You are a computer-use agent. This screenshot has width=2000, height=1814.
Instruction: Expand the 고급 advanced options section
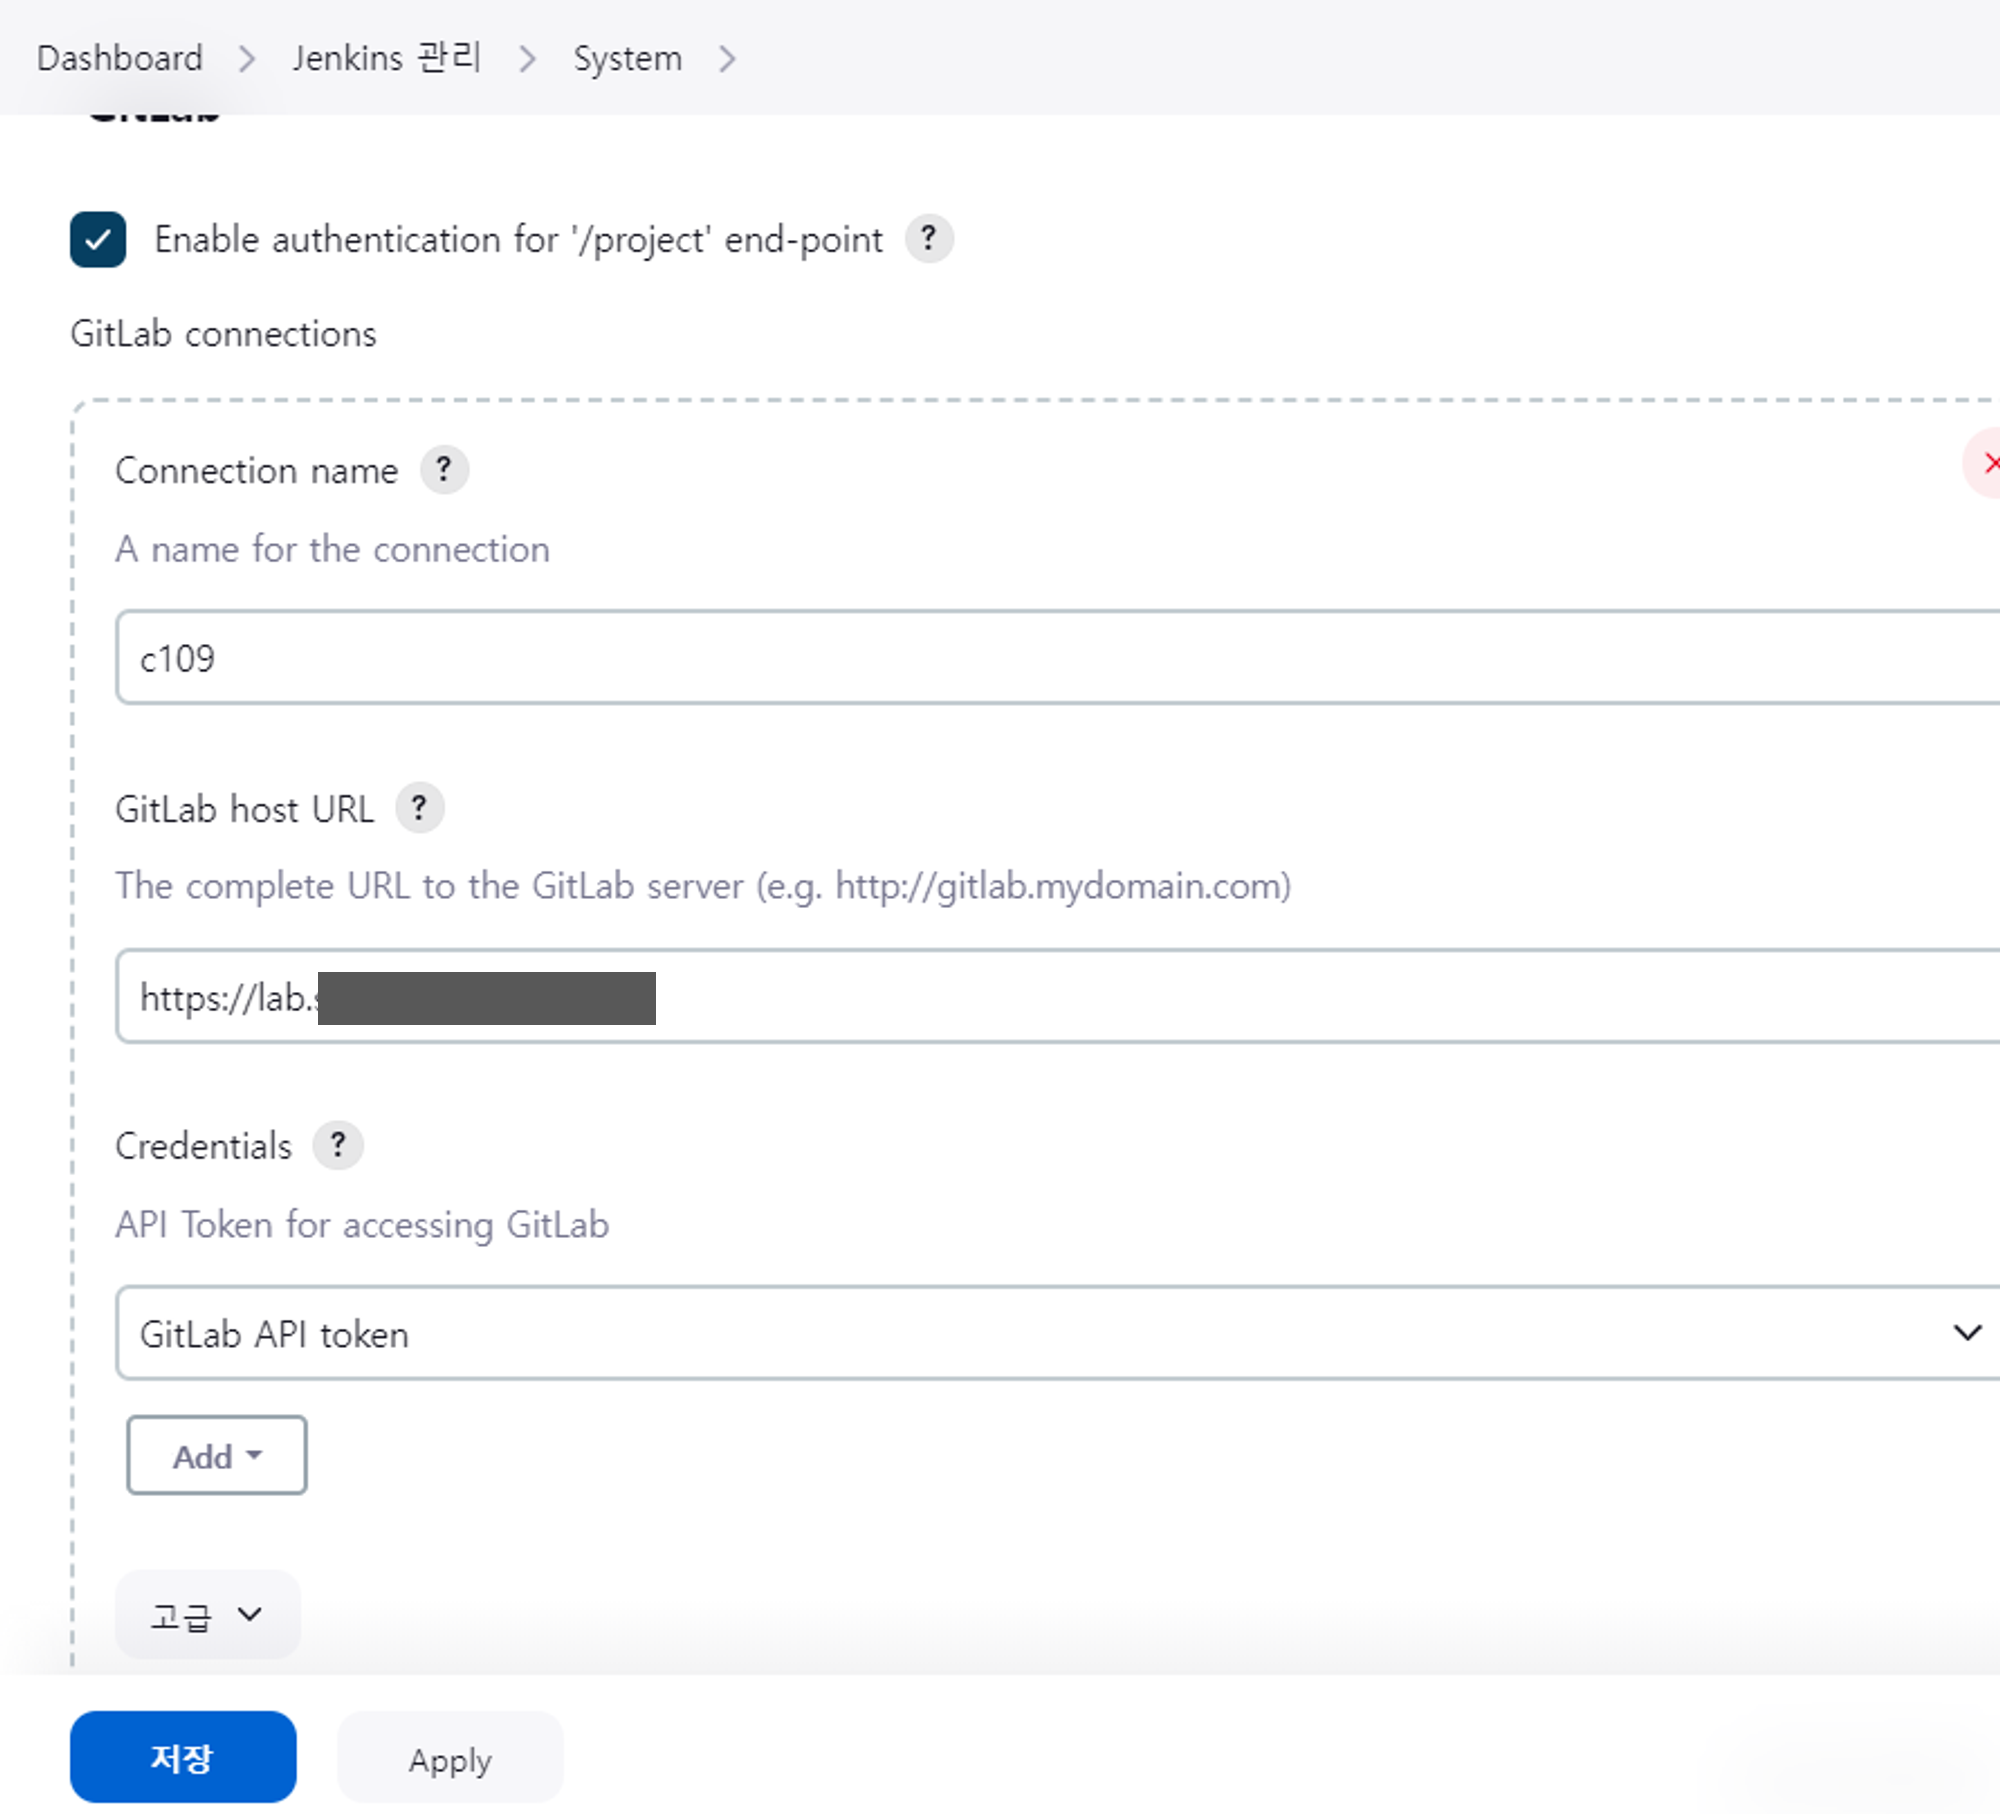click(x=206, y=1613)
